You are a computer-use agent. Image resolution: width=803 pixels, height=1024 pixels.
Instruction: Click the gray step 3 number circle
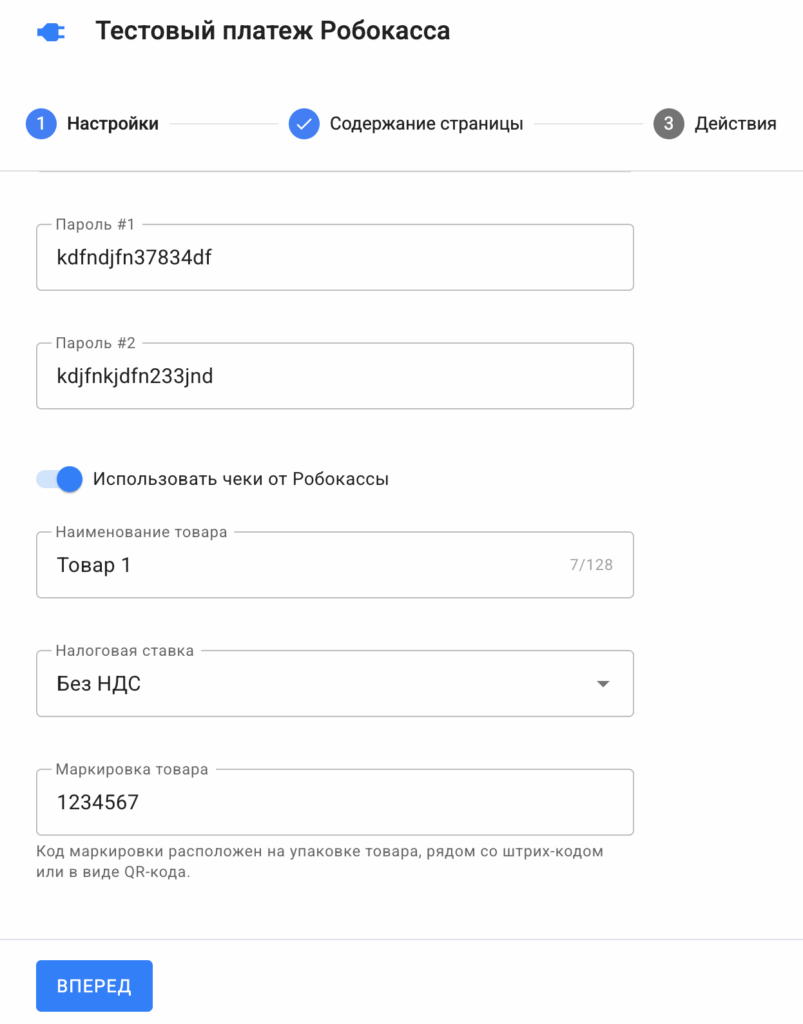pyautogui.click(x=669, y=124)
